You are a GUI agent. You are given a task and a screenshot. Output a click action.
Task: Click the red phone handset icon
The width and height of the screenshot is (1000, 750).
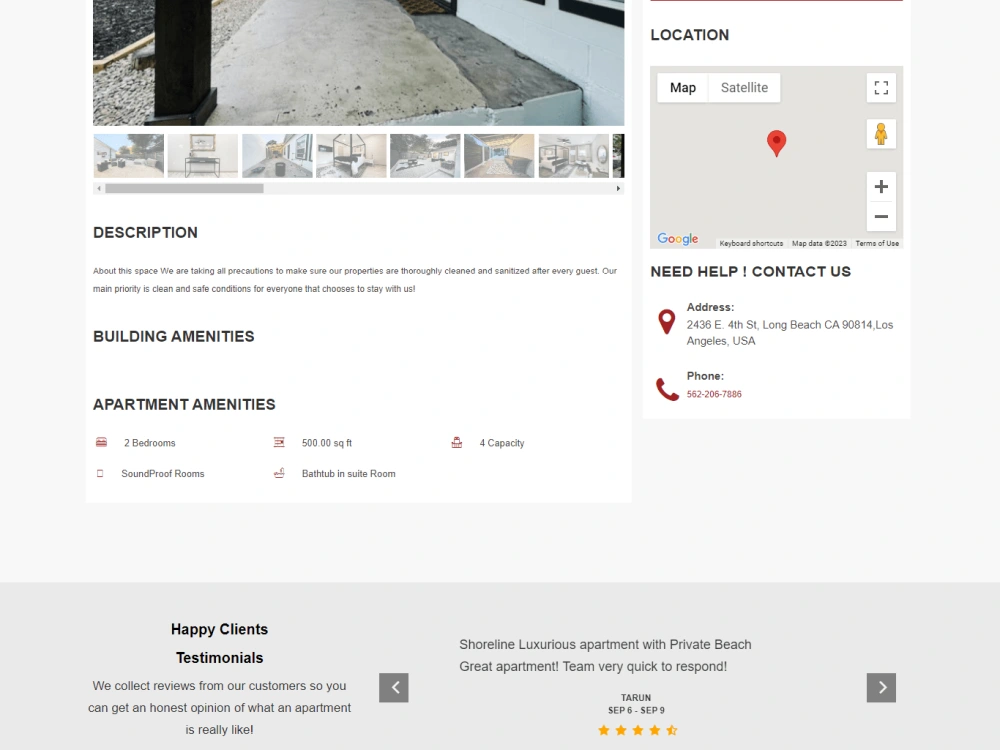[x=667, y=389]
